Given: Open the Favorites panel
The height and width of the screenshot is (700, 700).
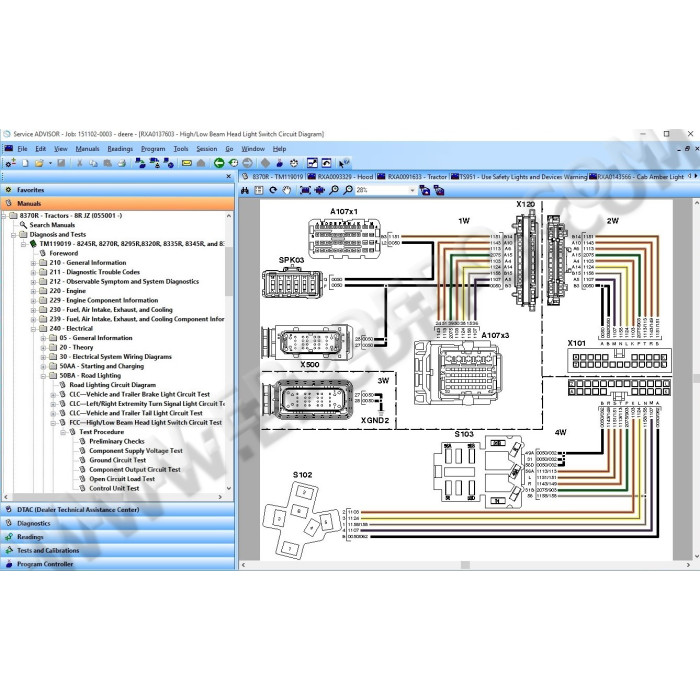Looking at the screenshot, I should (117, 190).
